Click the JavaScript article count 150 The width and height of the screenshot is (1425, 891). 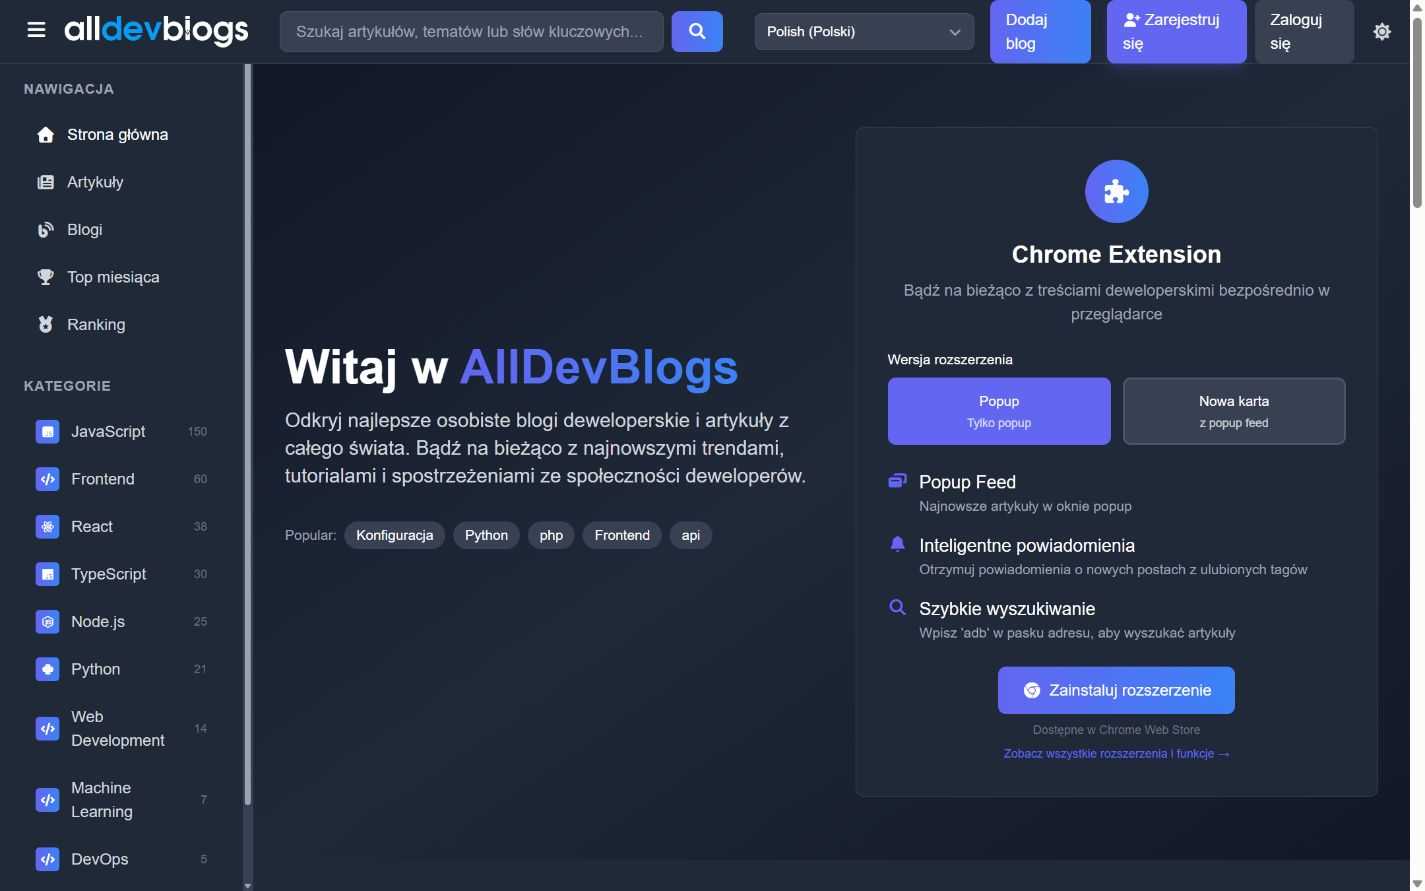197,432
